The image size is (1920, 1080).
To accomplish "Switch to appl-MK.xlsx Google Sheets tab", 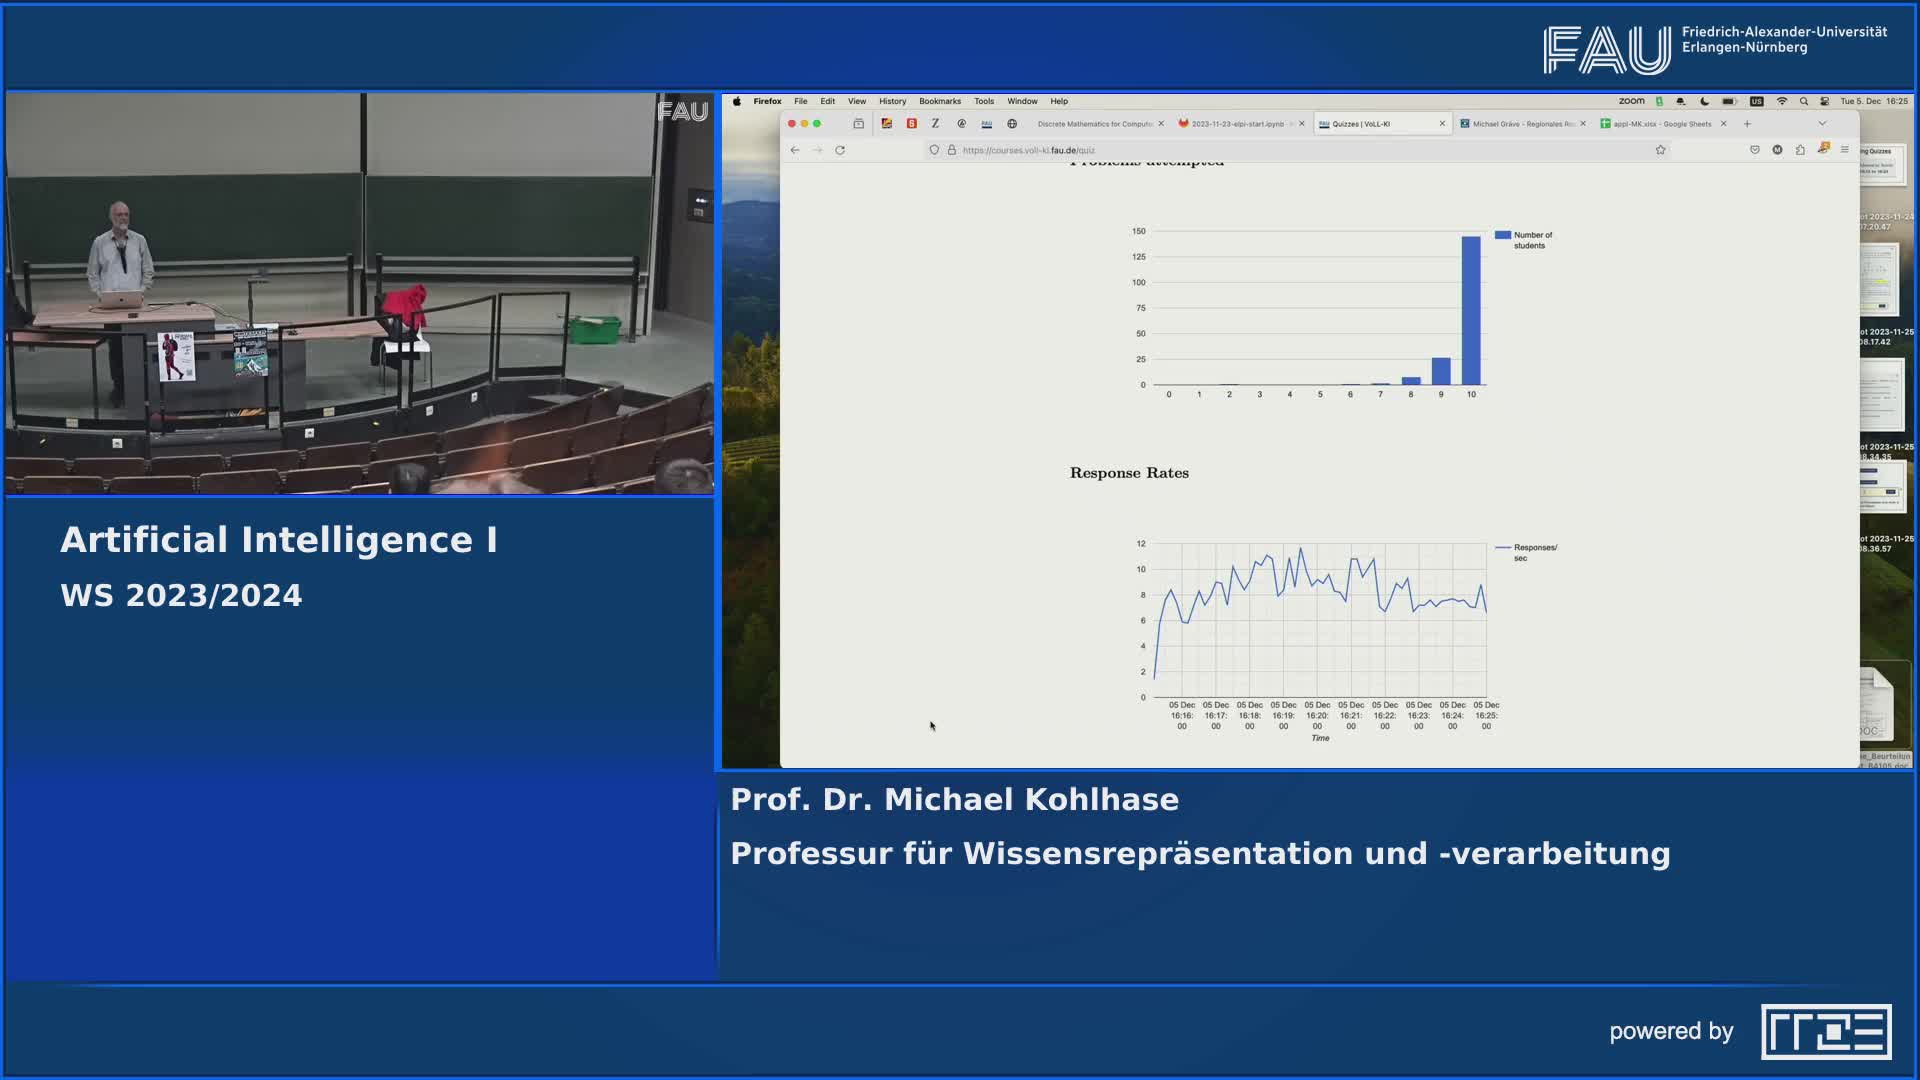I will (1660, 124).
